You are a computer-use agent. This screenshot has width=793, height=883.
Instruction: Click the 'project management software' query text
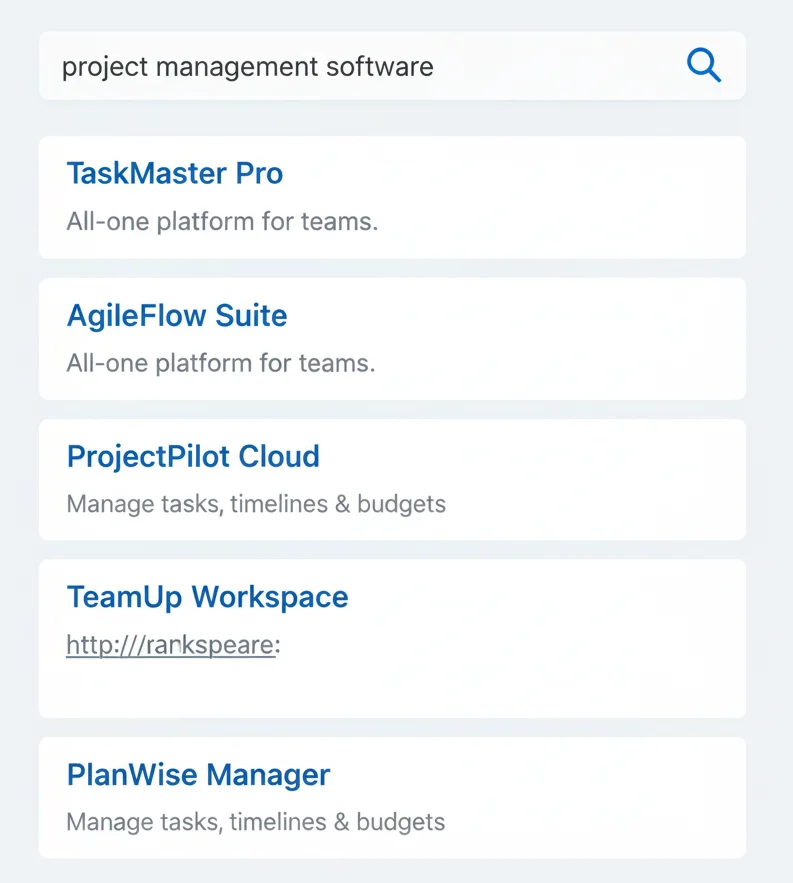click(x=247, y=67)
